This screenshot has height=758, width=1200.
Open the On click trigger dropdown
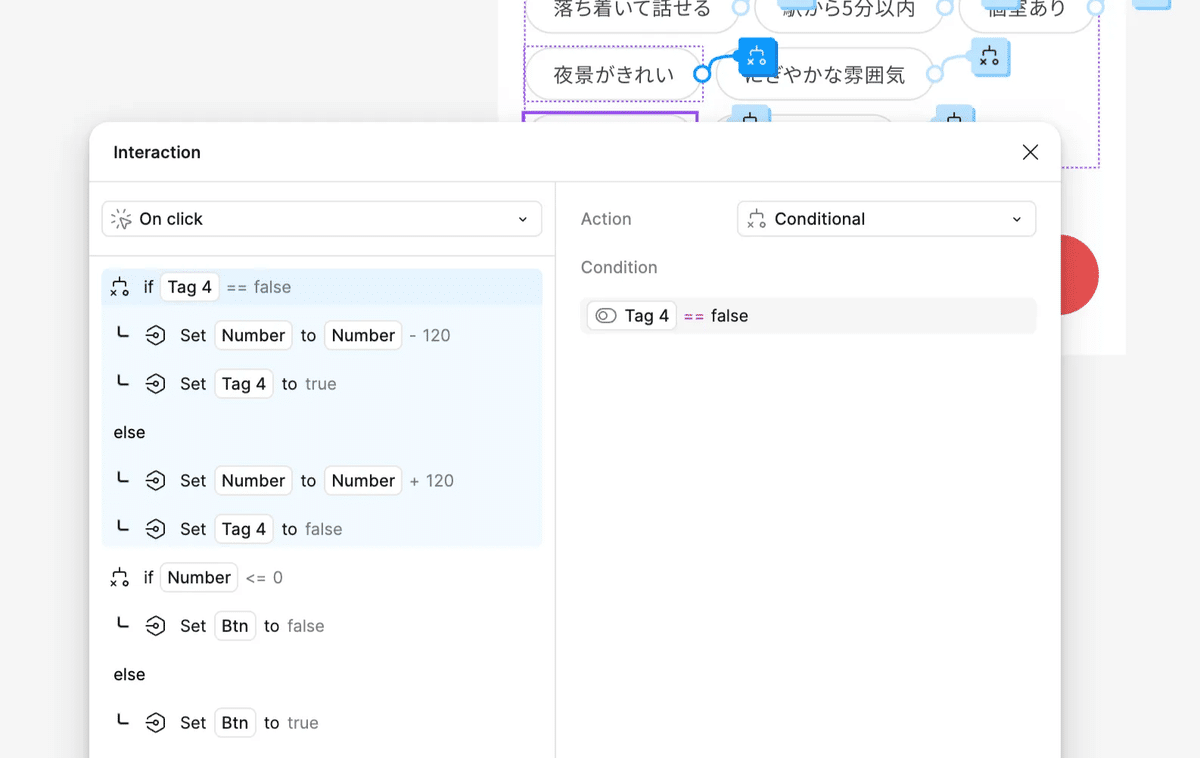(320, 218)
